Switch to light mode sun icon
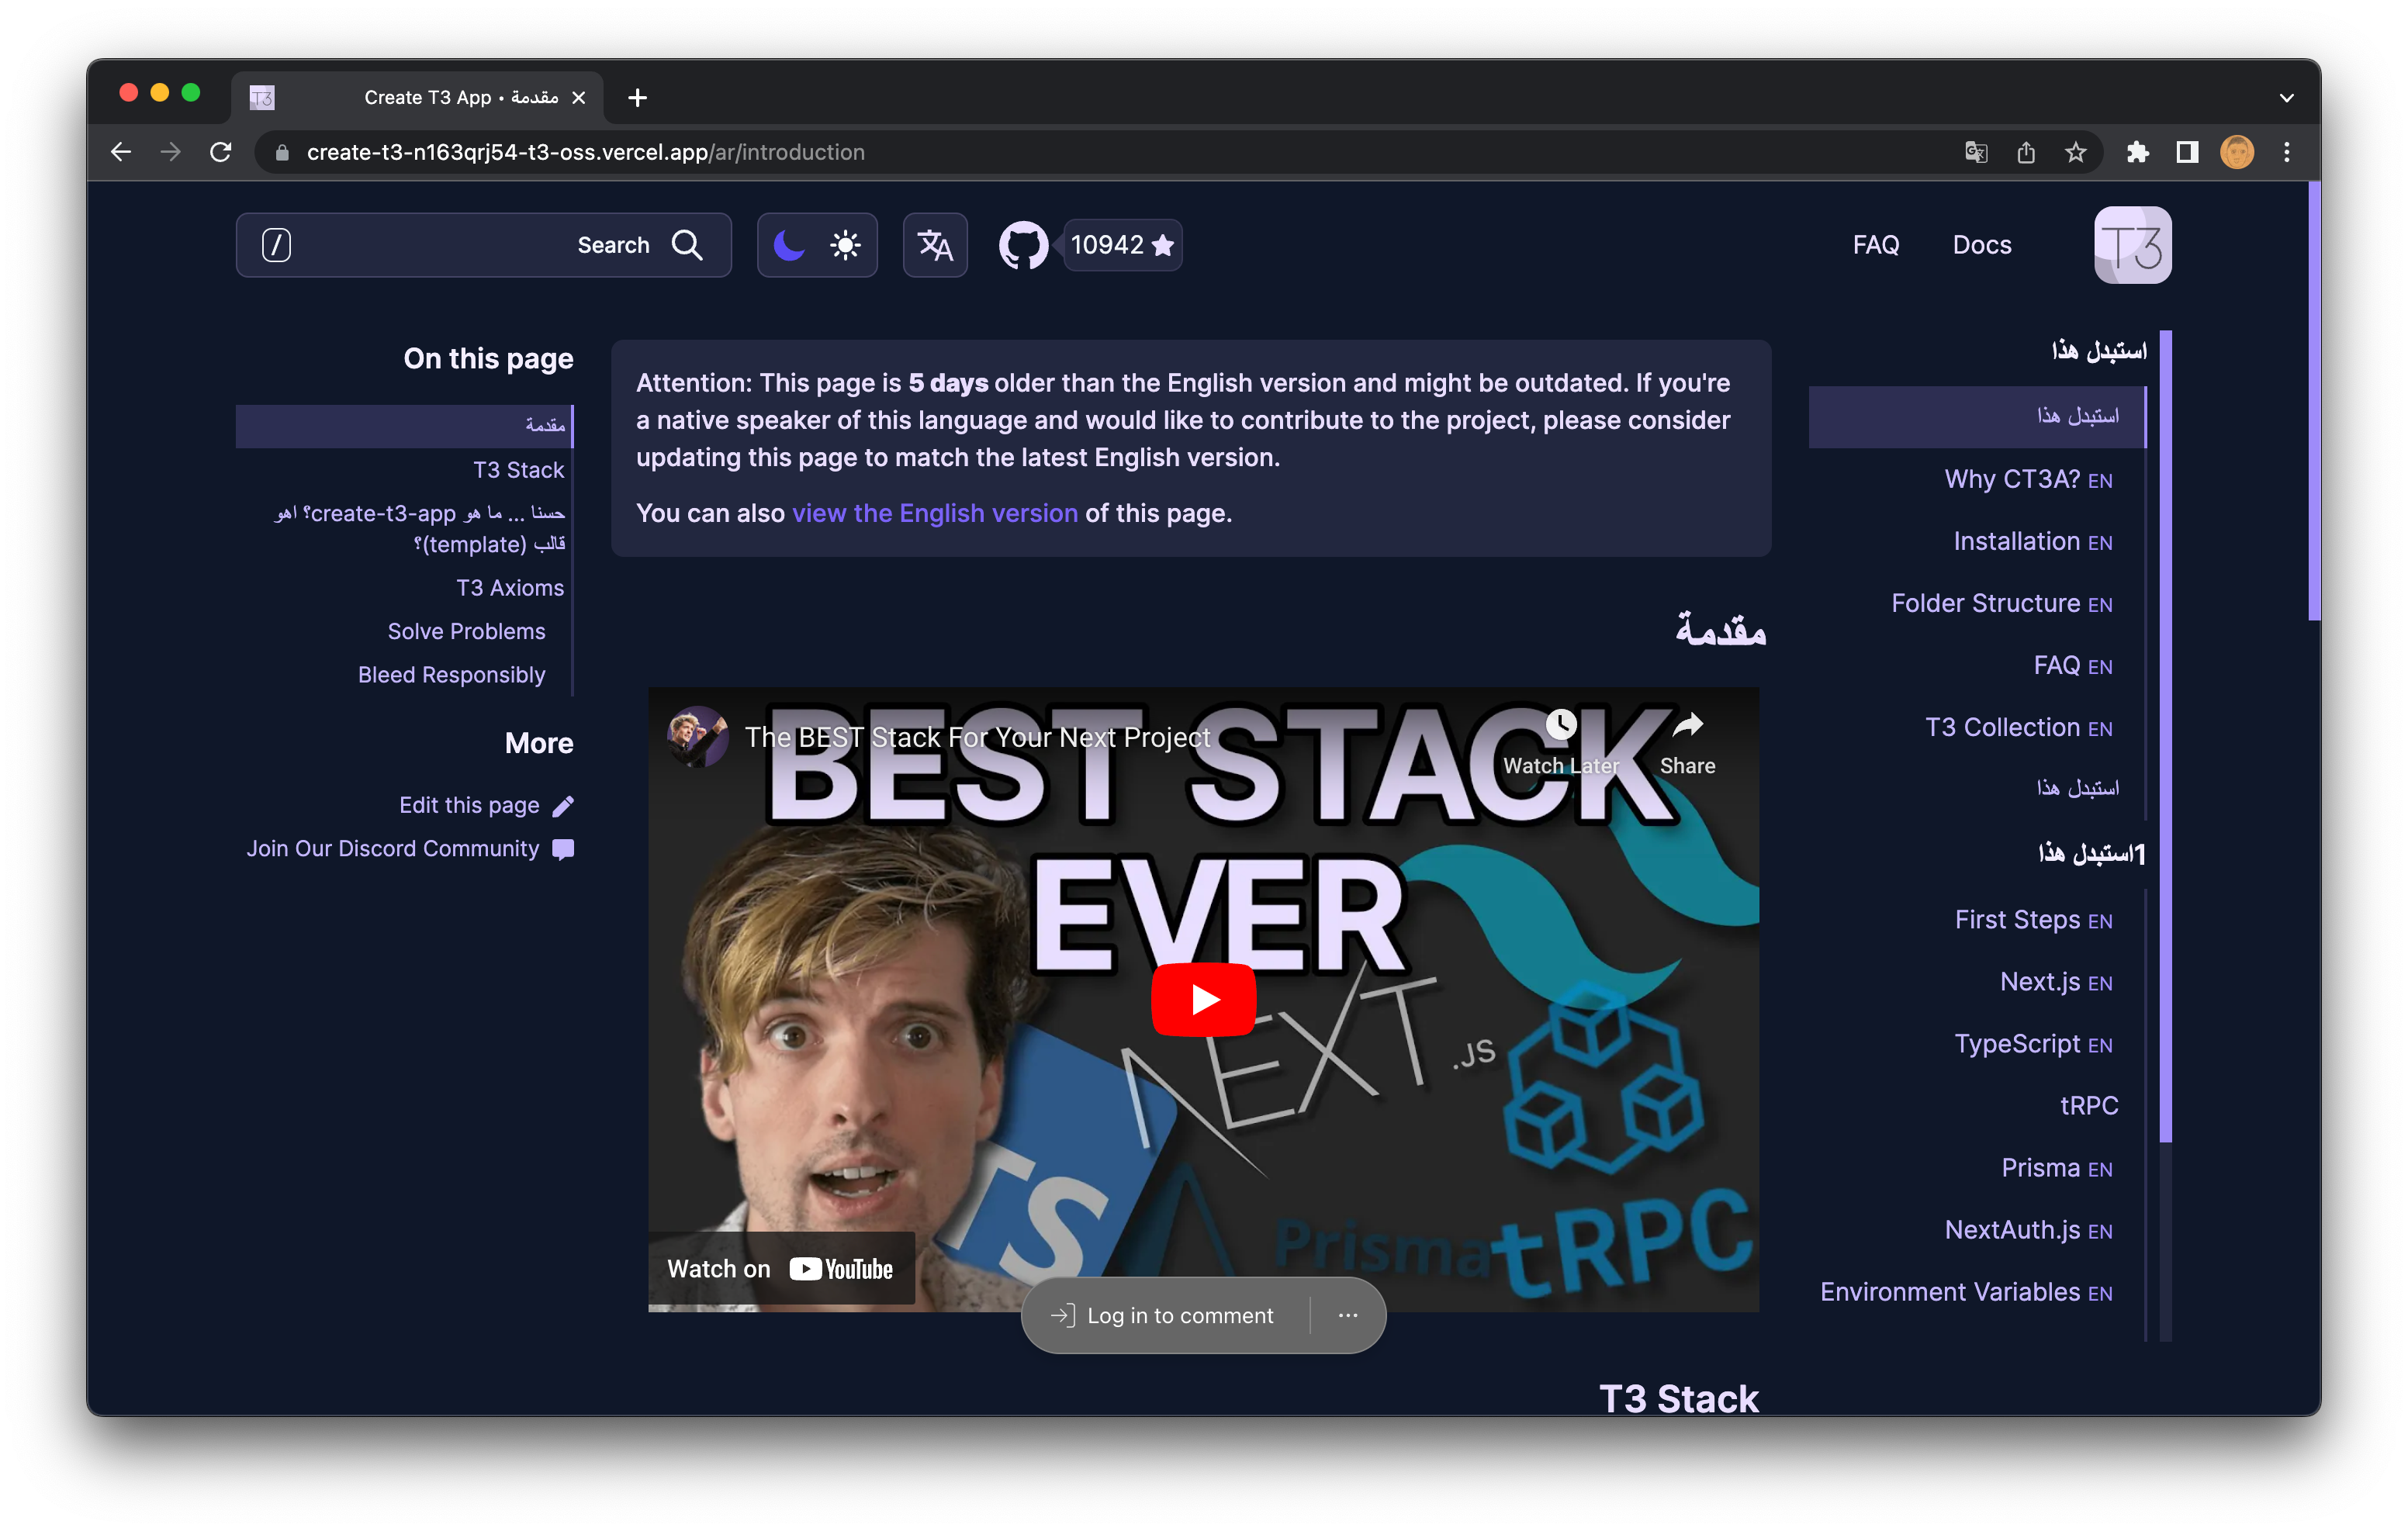The height and width of the screenshot is (1531, 2408). click(845, 245)
